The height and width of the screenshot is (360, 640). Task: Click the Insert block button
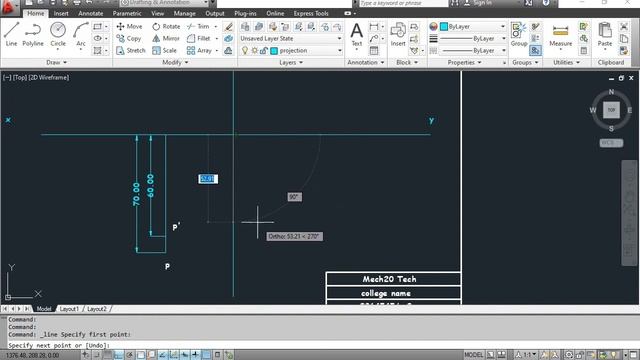(398, 34)
